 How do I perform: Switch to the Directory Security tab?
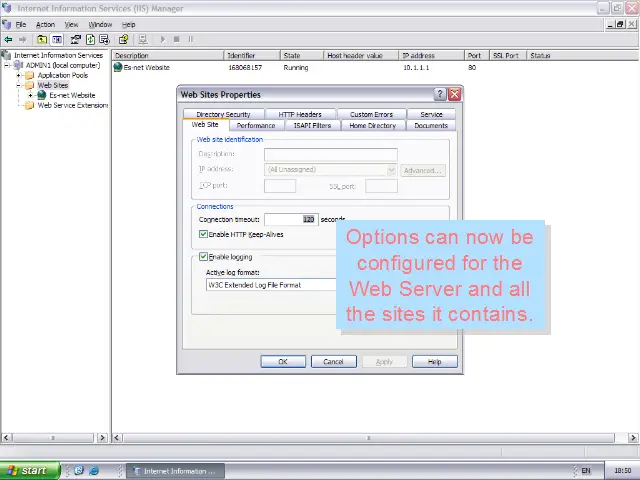[x=223, y=114]
